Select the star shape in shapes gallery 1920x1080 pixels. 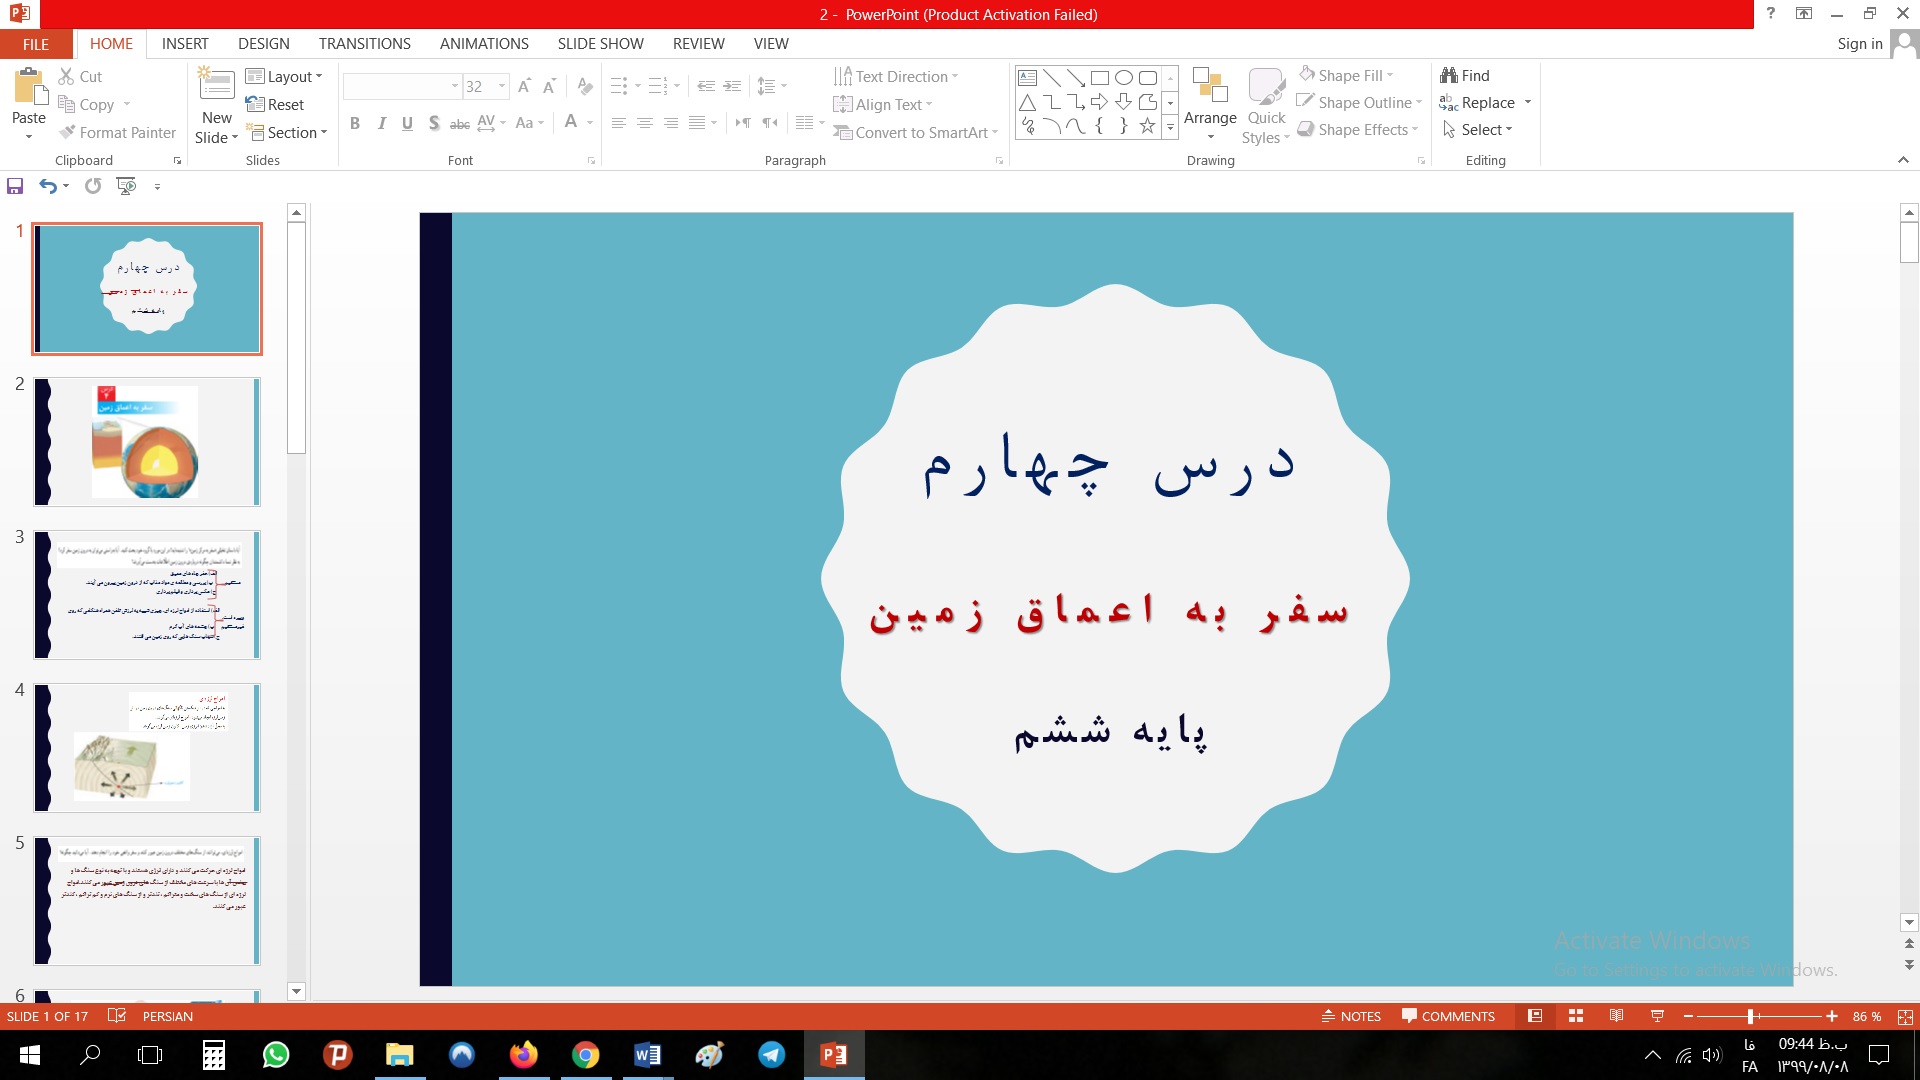[1147, 126]
